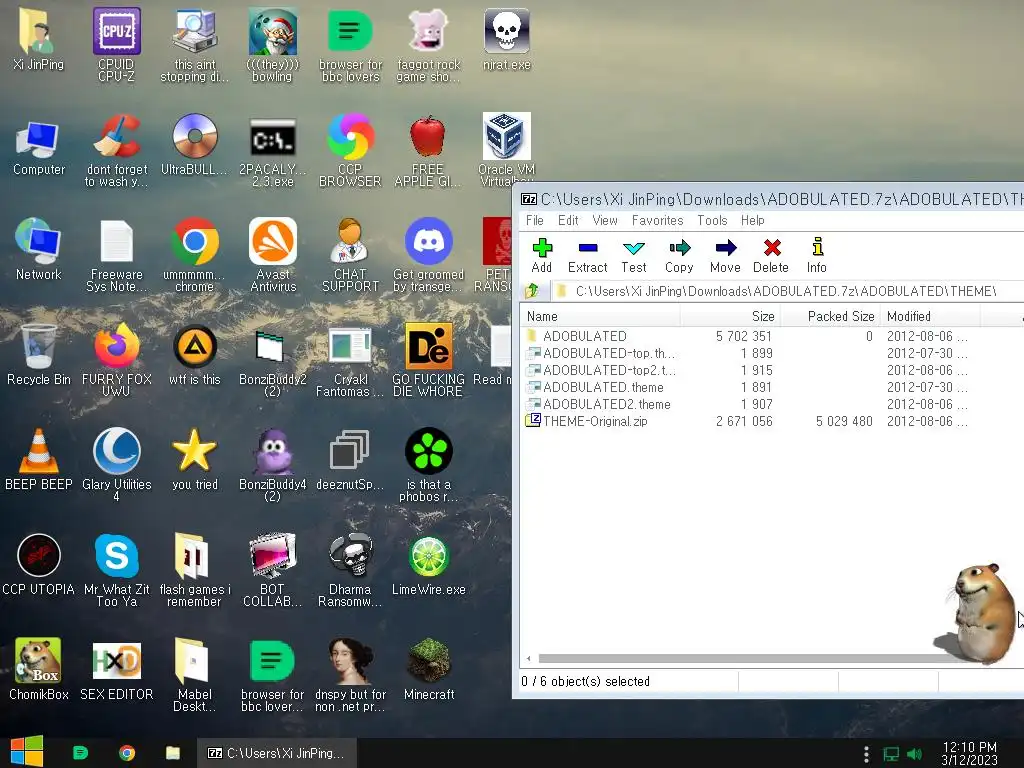Select the FREE APPLE GI... icon

coord(428,152)
